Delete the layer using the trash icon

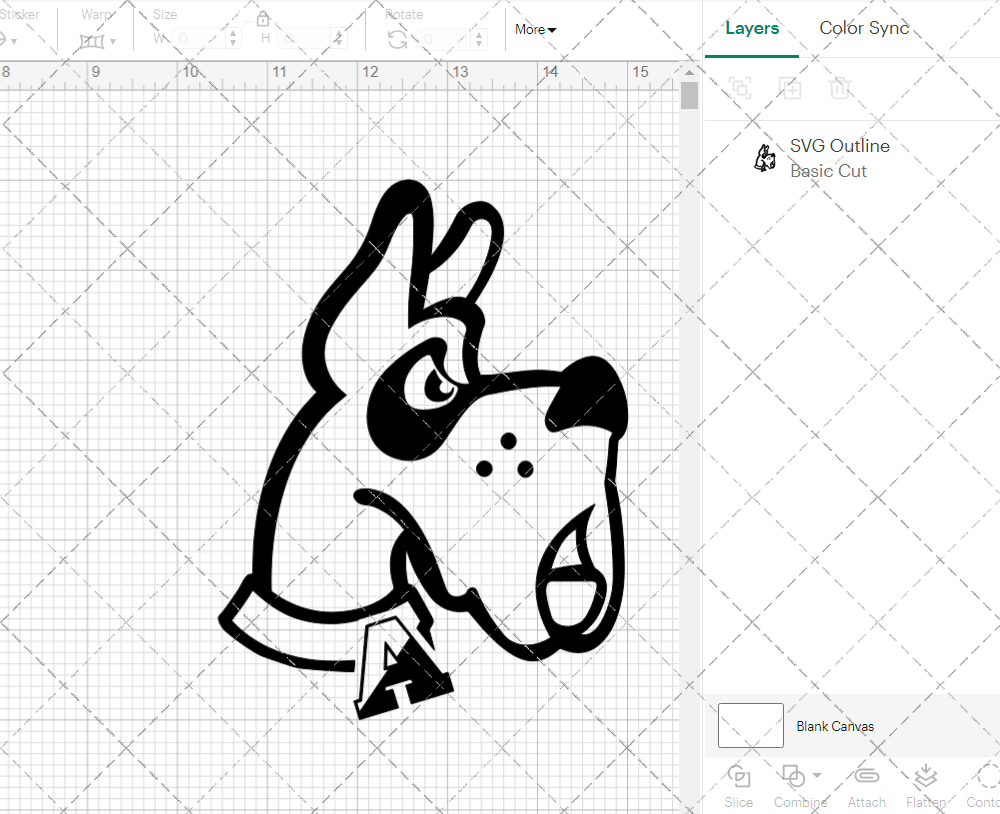tap(841, 88)
